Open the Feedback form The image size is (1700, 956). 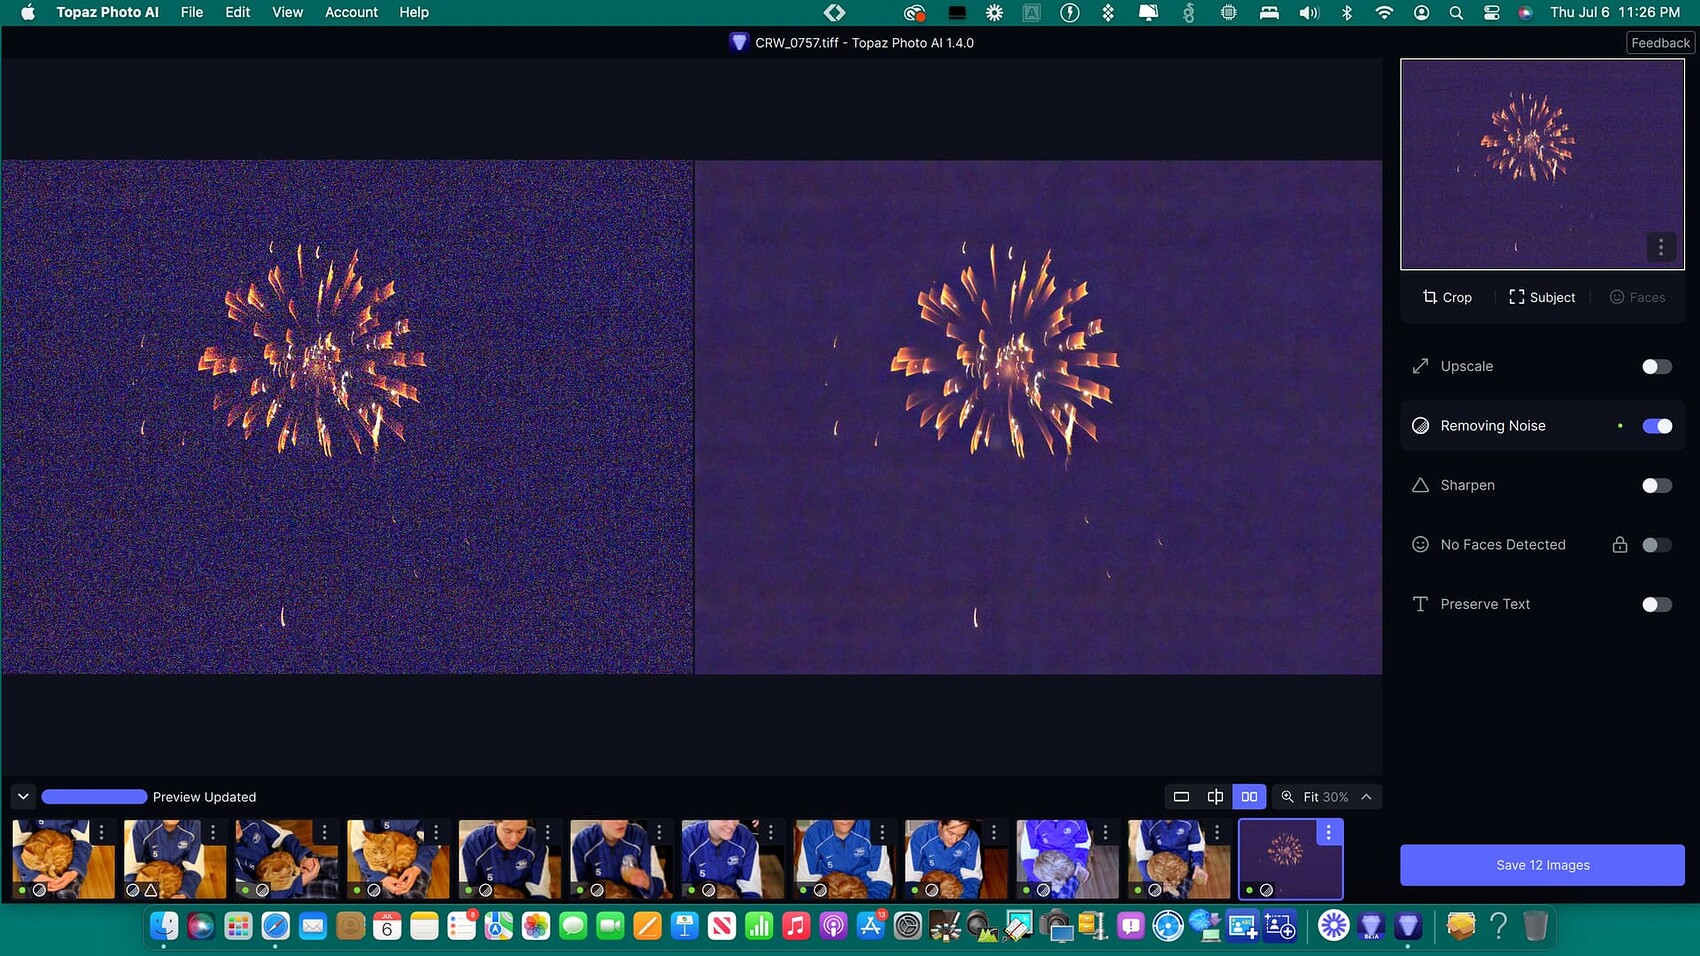tap(1660, 42)
